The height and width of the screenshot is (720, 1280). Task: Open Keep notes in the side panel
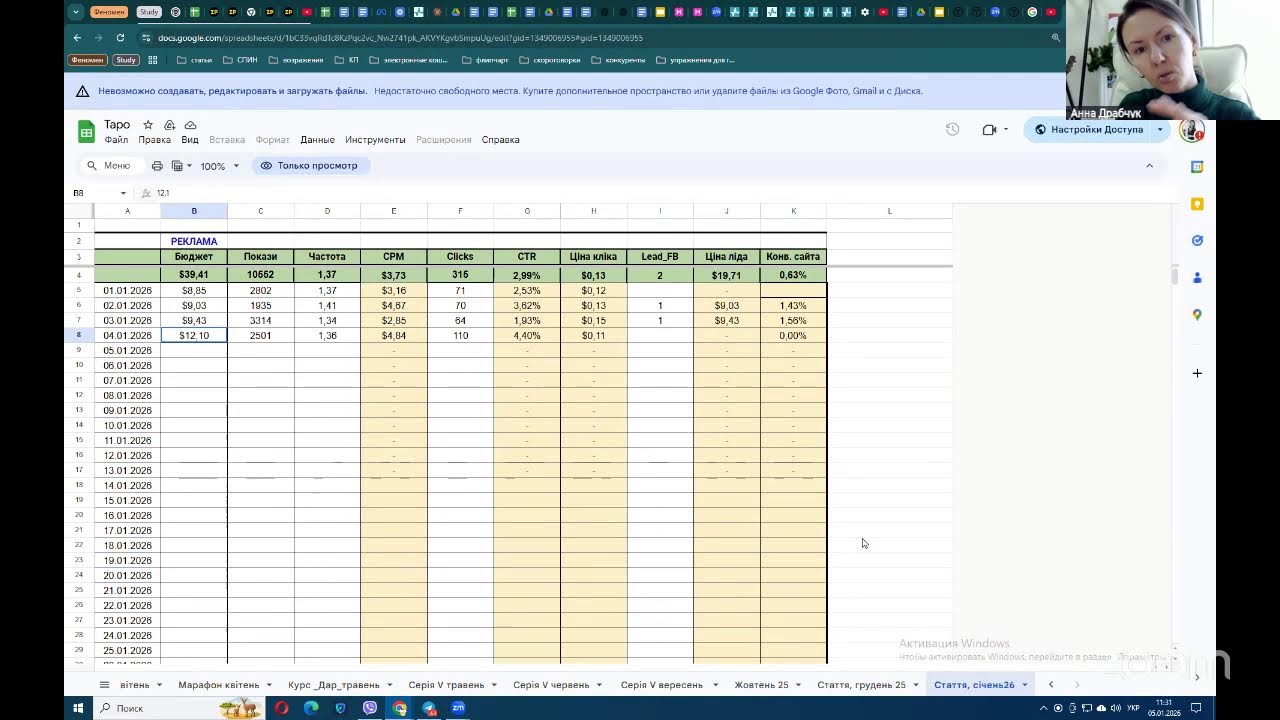click(x=1197, y=204)
